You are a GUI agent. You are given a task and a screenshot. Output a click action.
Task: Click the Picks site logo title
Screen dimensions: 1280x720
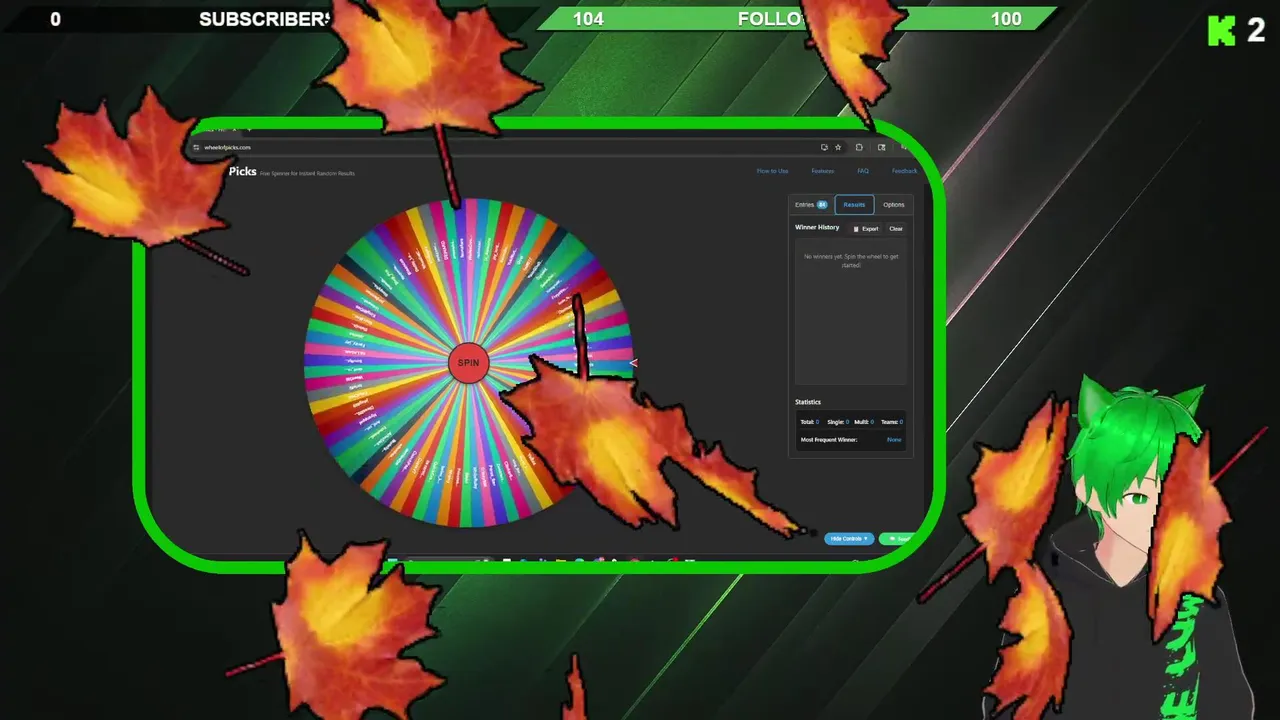(242, 172)
